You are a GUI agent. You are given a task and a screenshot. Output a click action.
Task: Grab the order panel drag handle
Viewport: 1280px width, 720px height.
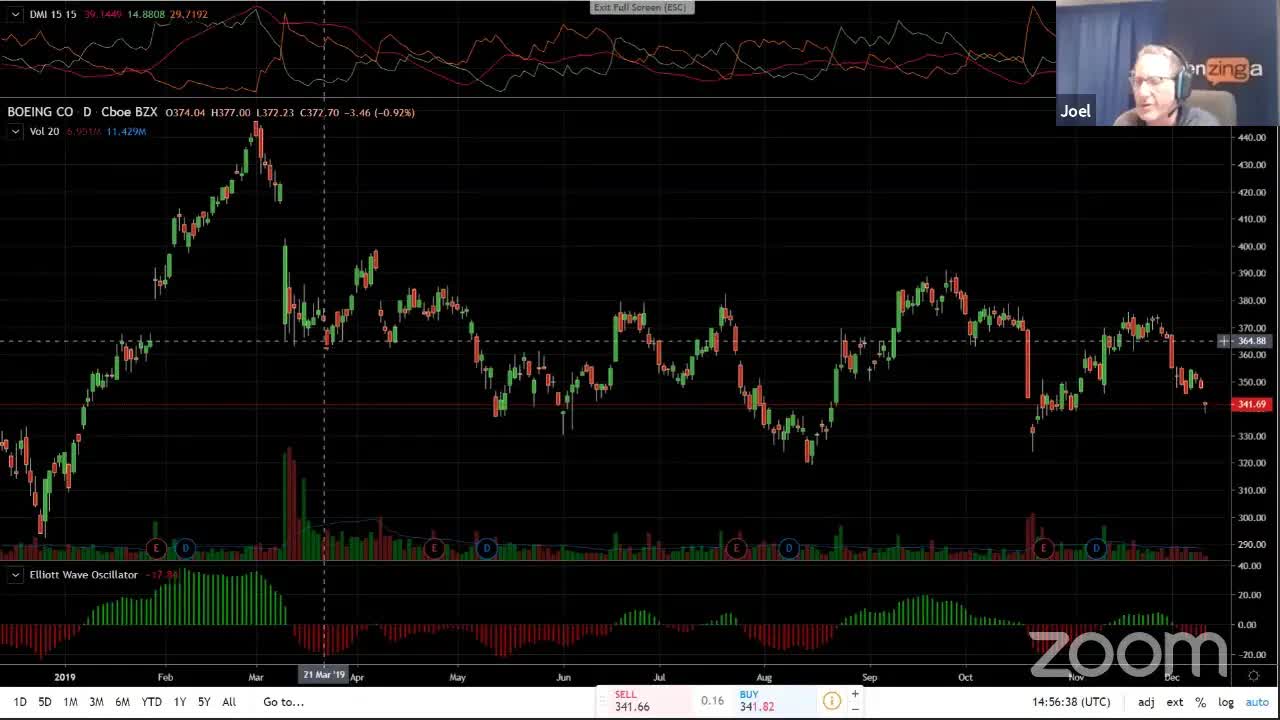click(603, 701)
